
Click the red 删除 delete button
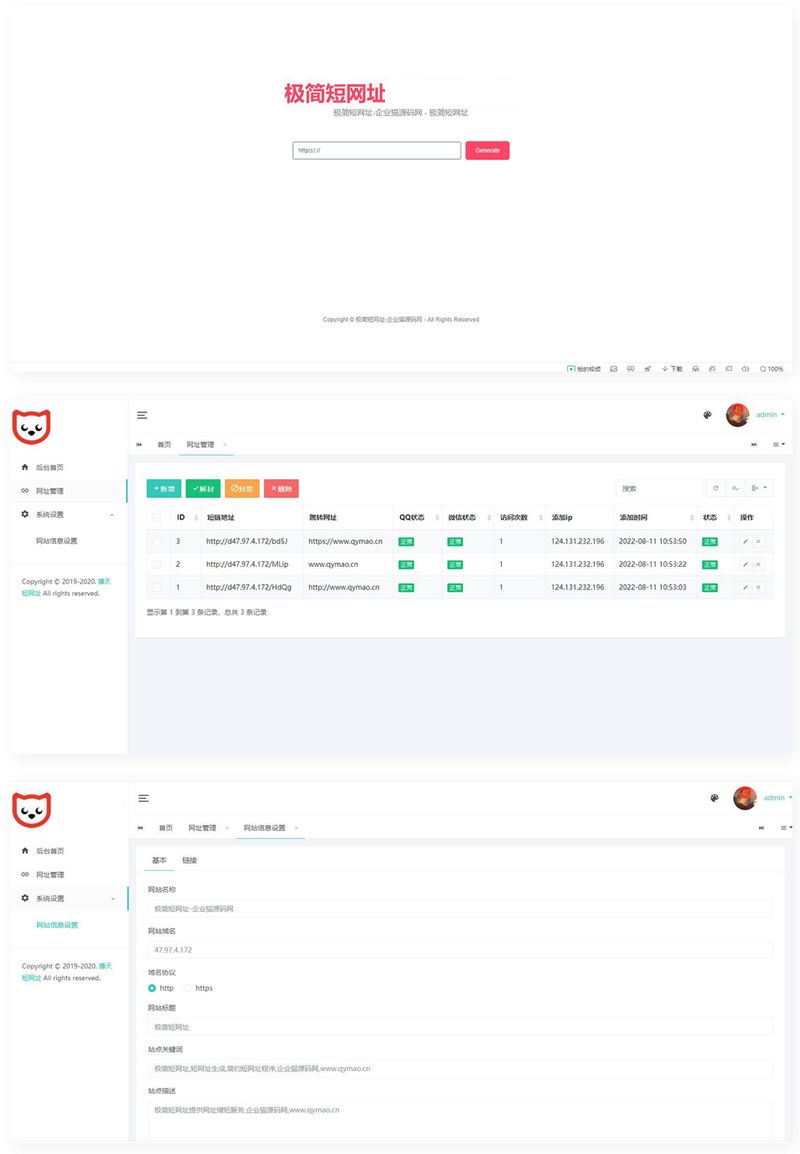point(281,489)
